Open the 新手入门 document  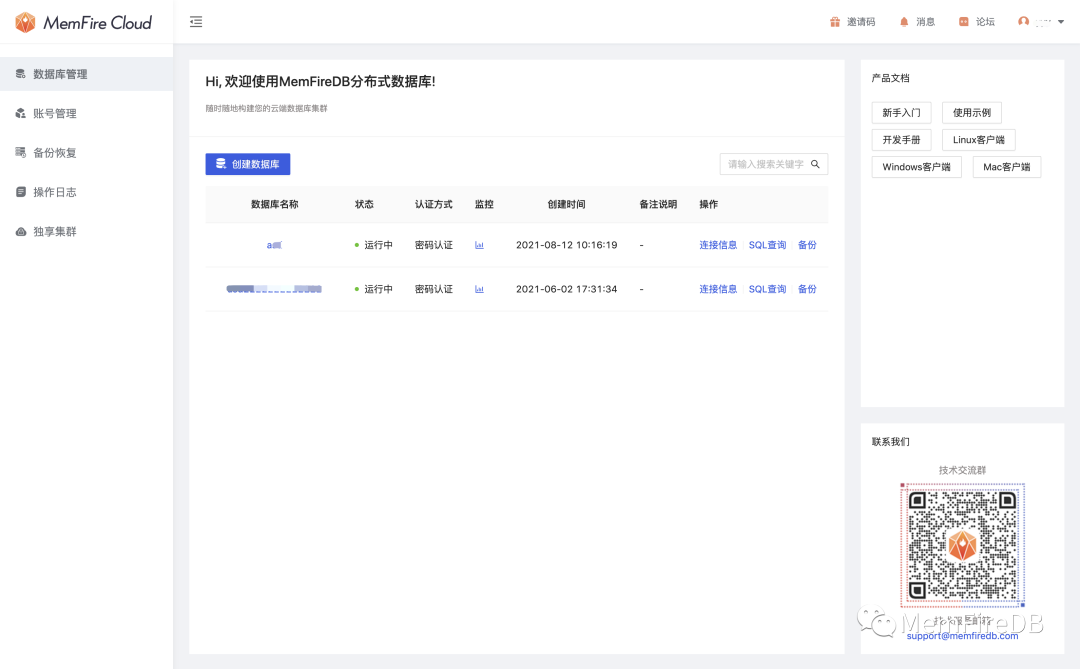pyautogui.click(x=902, y=112)
